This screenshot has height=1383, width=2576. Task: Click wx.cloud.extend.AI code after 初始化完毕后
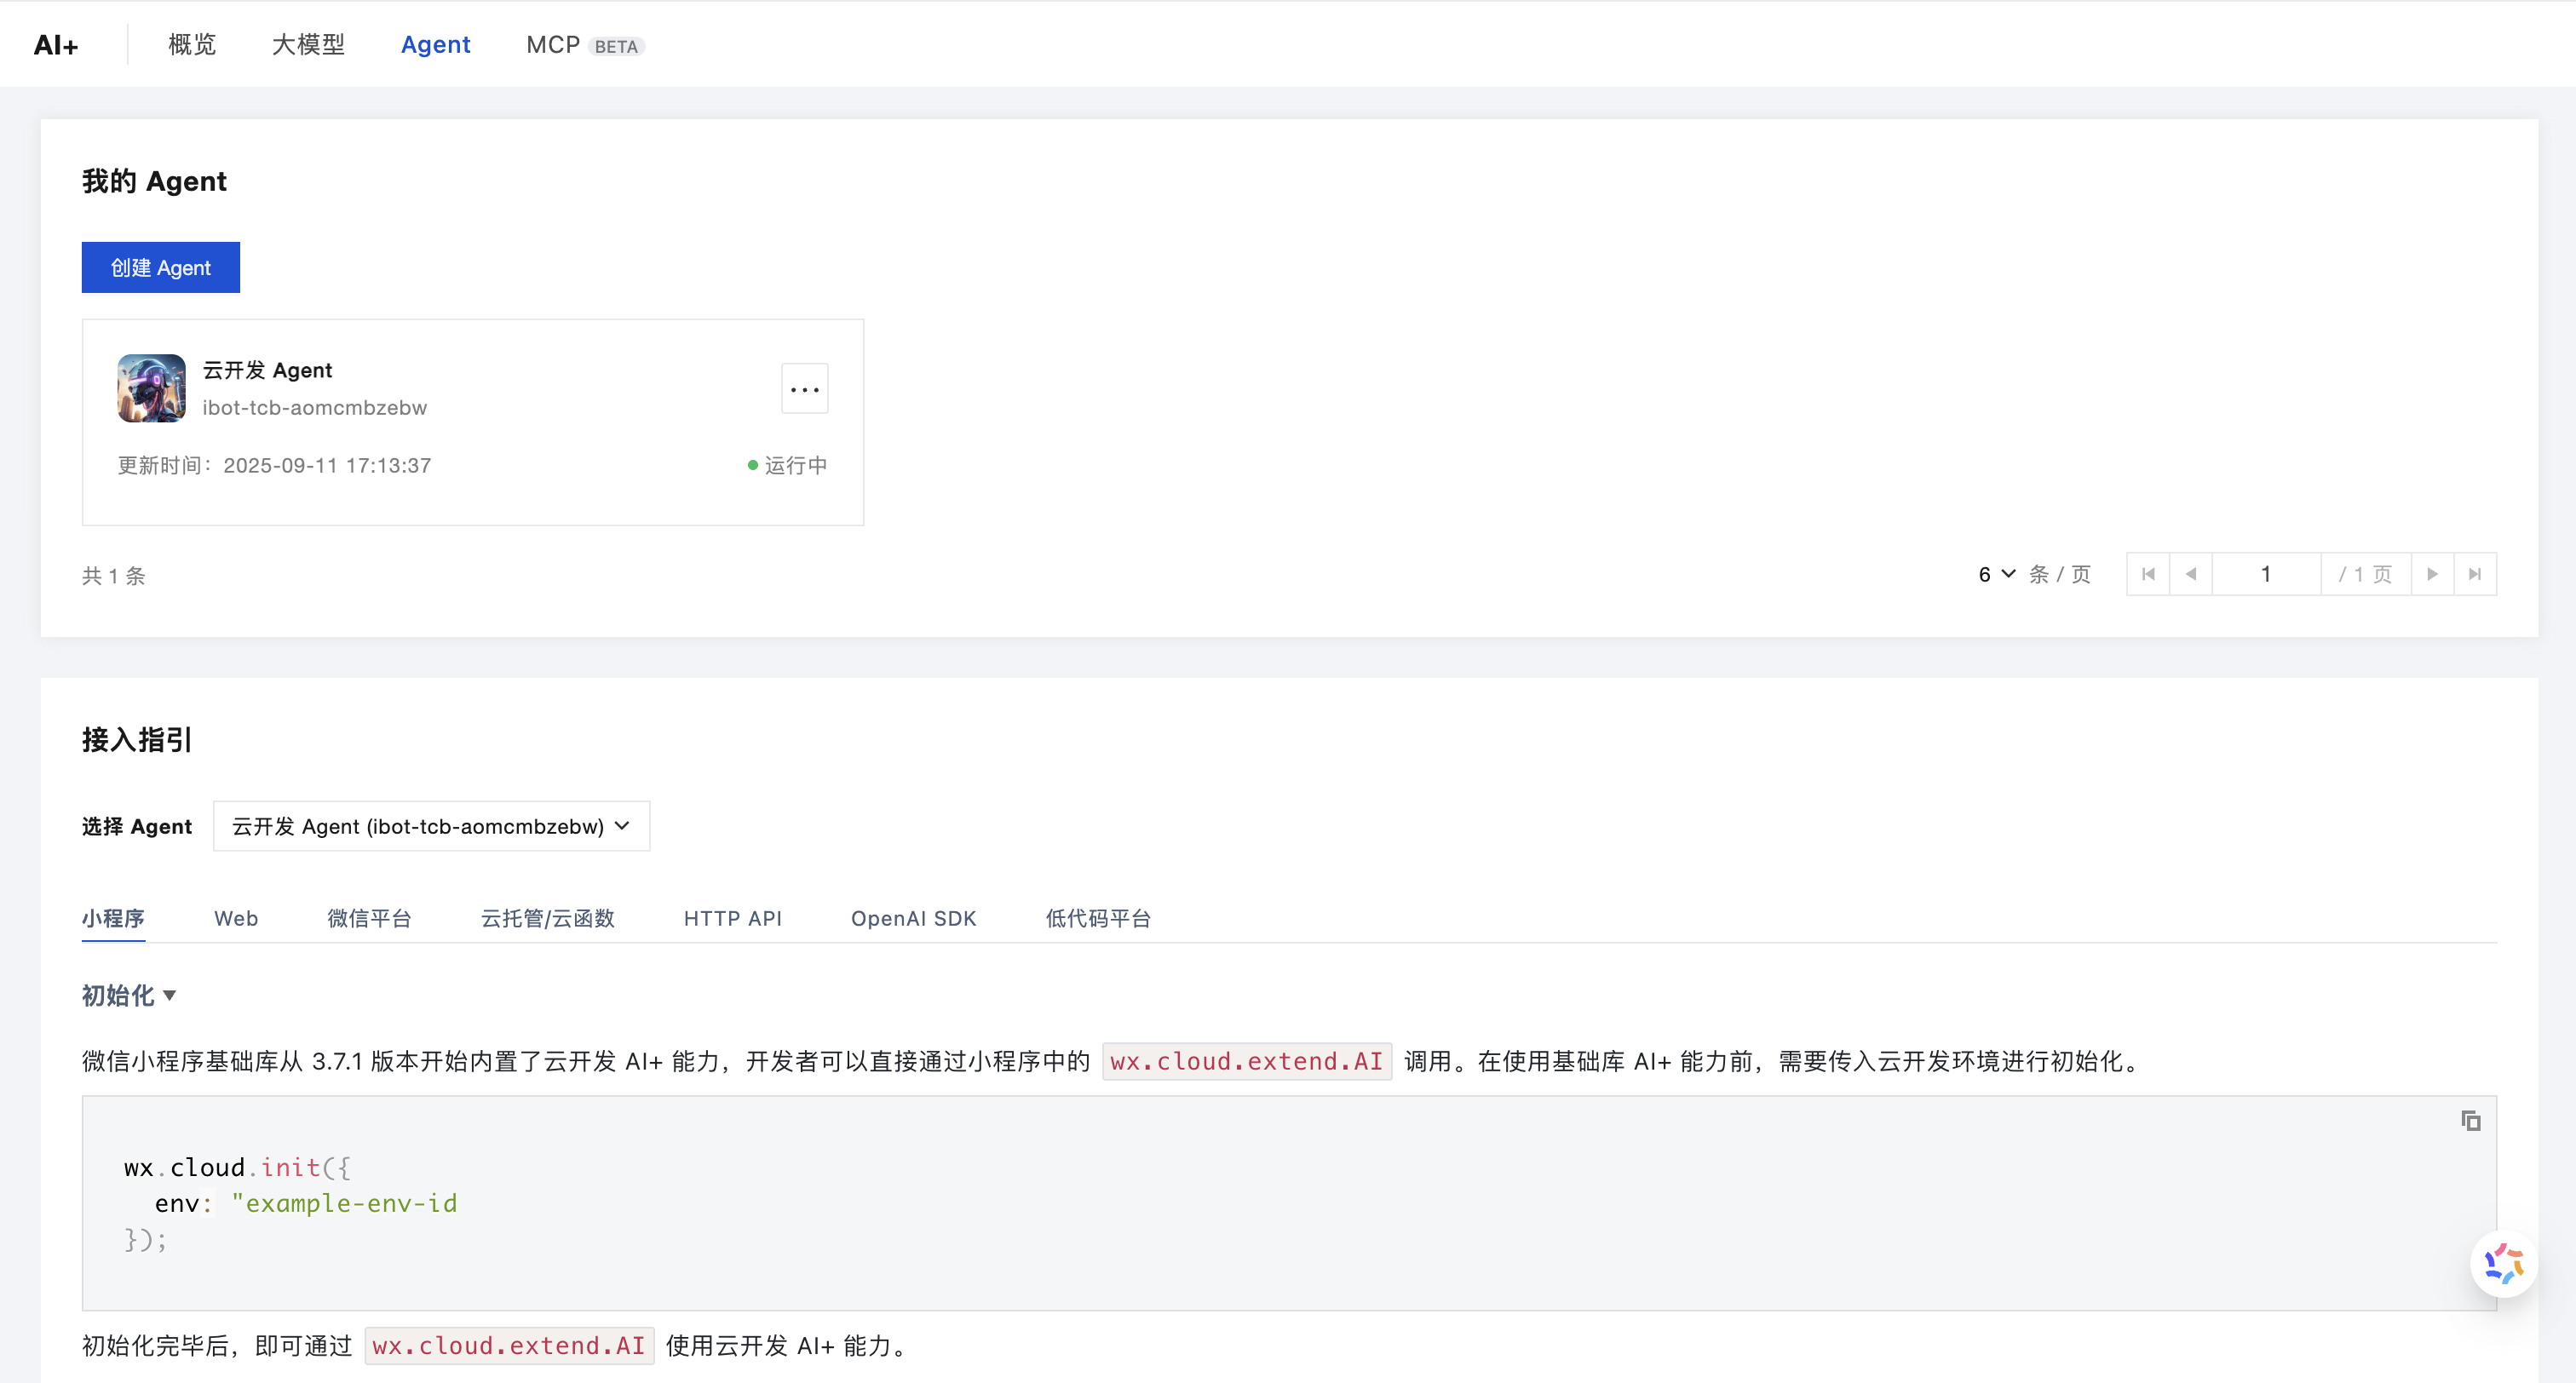point(509,1345)
